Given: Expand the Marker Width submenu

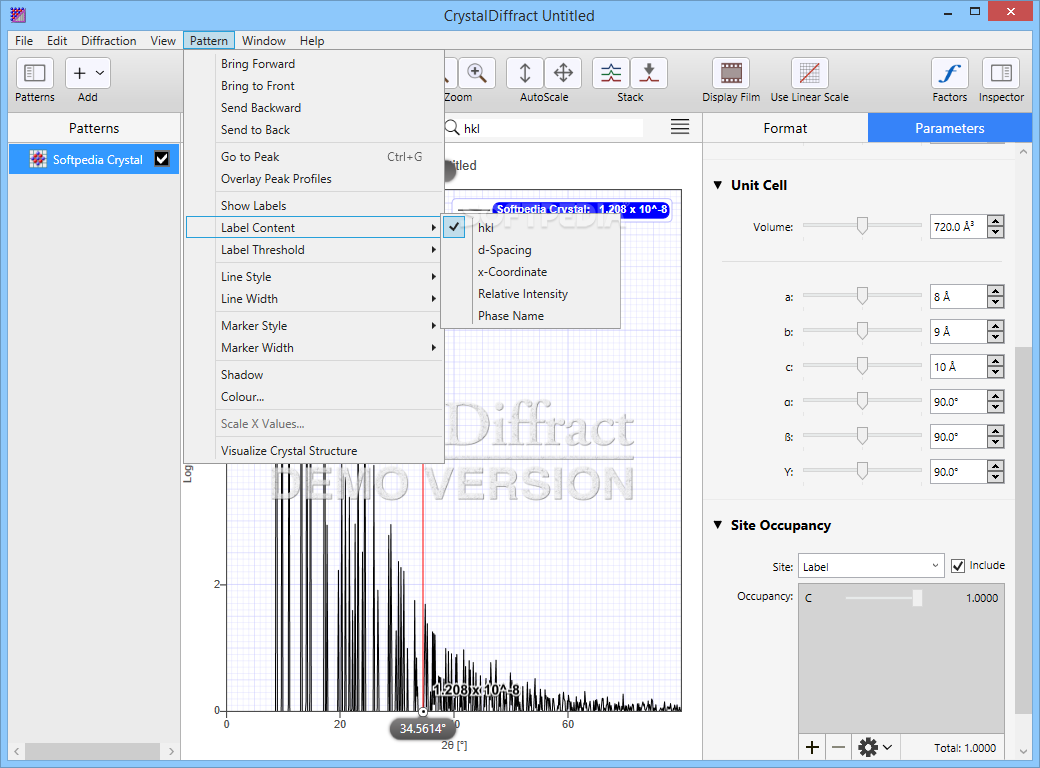Looking at the screenshot, I should tap(314, 348).
